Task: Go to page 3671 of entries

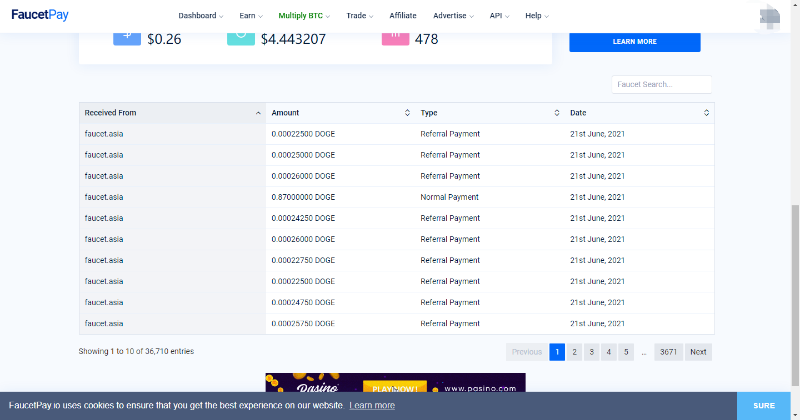Action: (x=668, y=352)
